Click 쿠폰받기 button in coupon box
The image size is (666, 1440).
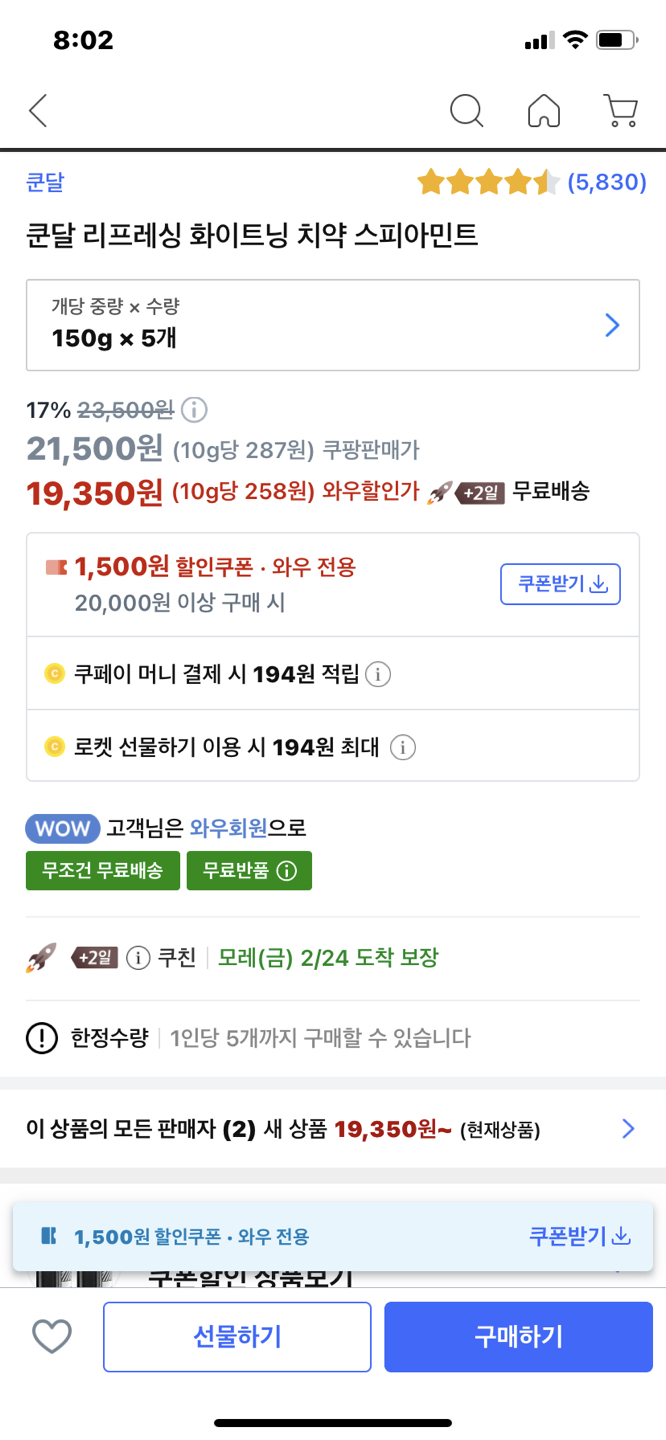560,585
